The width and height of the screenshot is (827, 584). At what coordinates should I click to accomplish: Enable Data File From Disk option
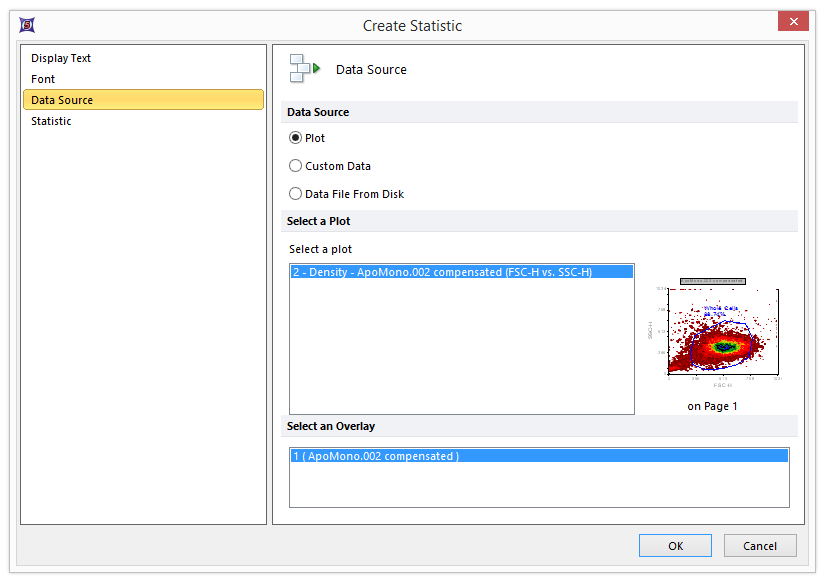pos(296,194)
